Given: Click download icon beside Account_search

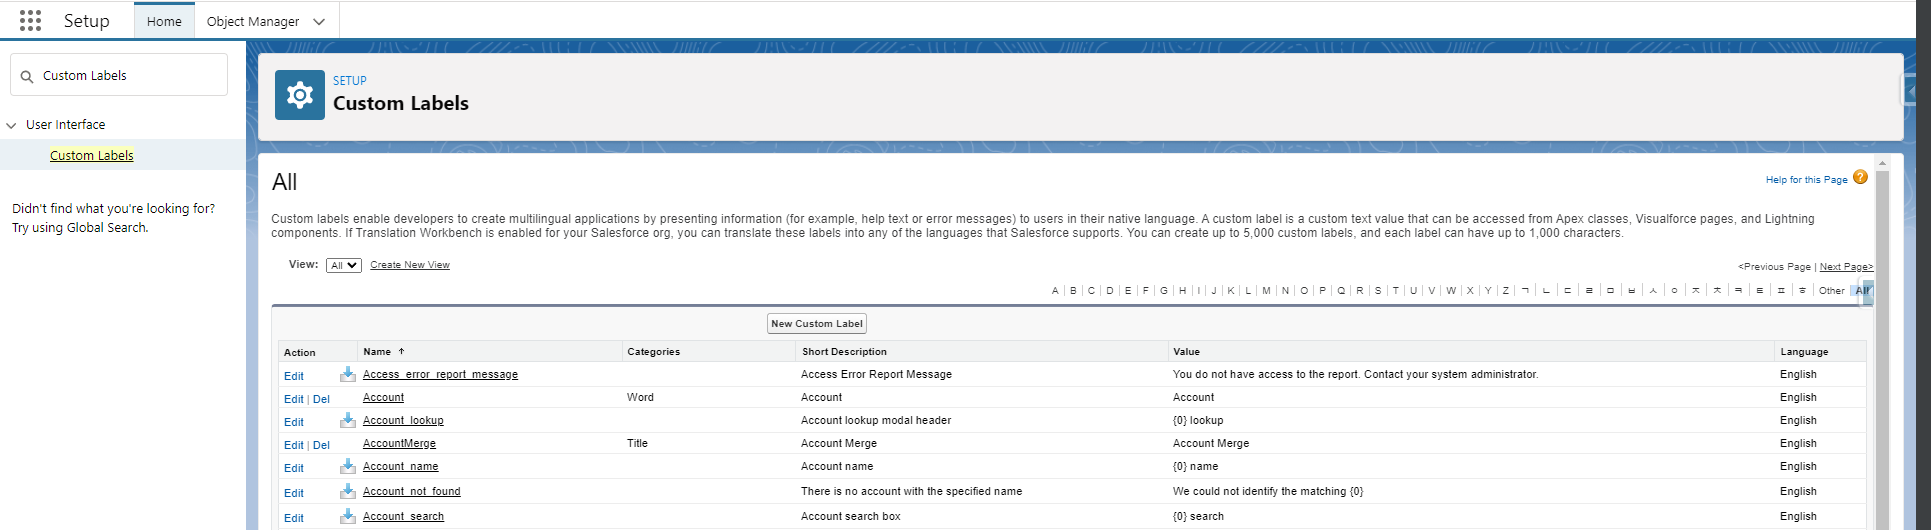Looking at the screenshot, I should click(348, 516).
